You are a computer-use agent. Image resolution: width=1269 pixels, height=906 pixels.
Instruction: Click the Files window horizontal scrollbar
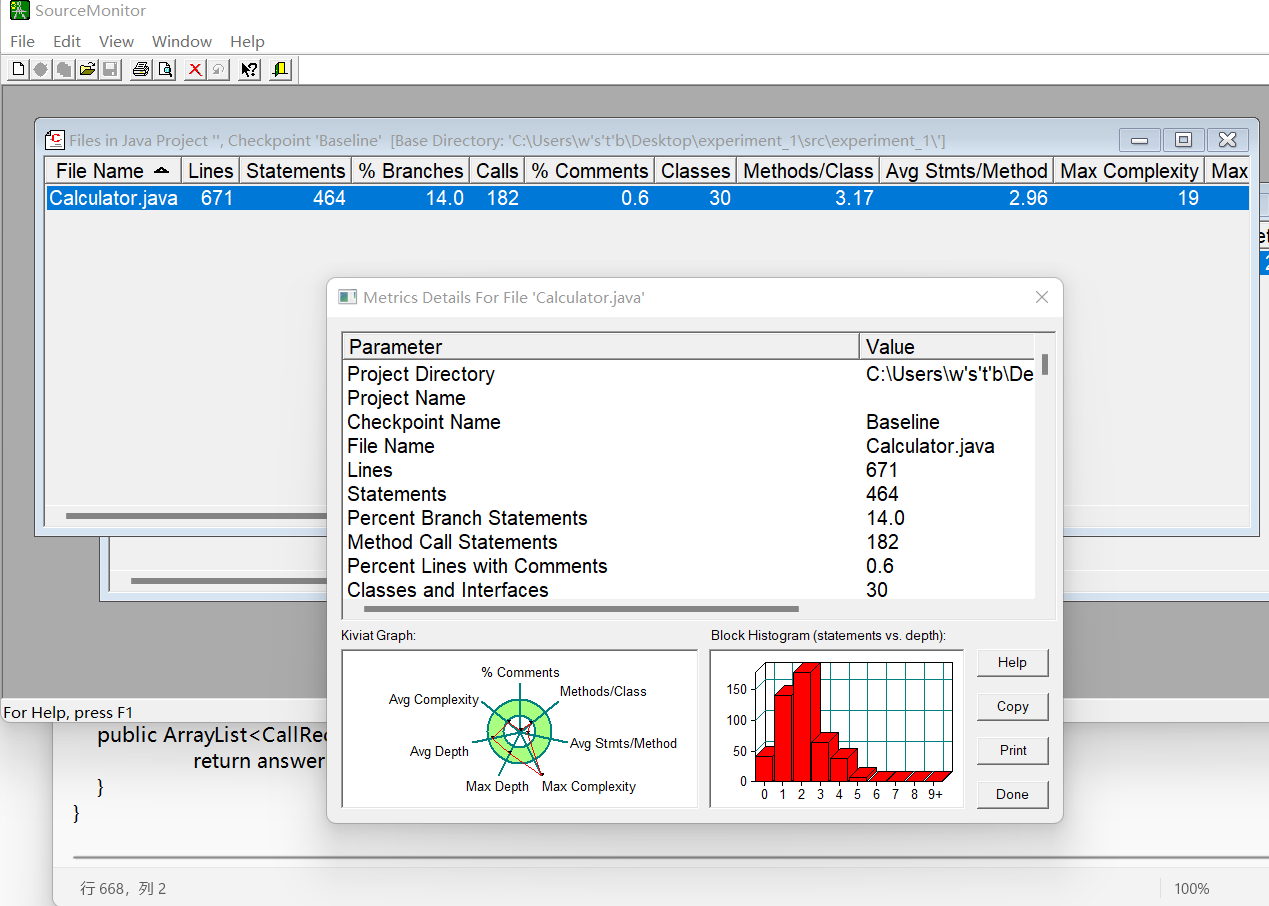point(195,517)
